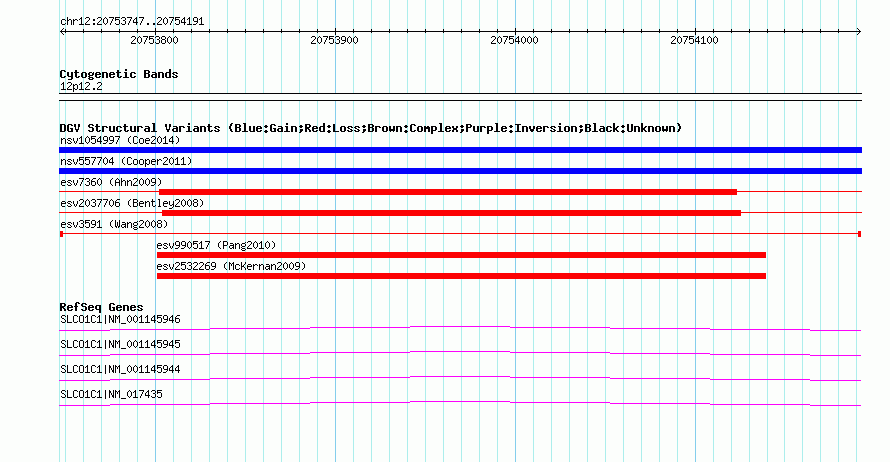This screenshot has width=890, height=462.
Task: Open variant label esv990517 (Pang2010)
Action: [x=216, y=245]
